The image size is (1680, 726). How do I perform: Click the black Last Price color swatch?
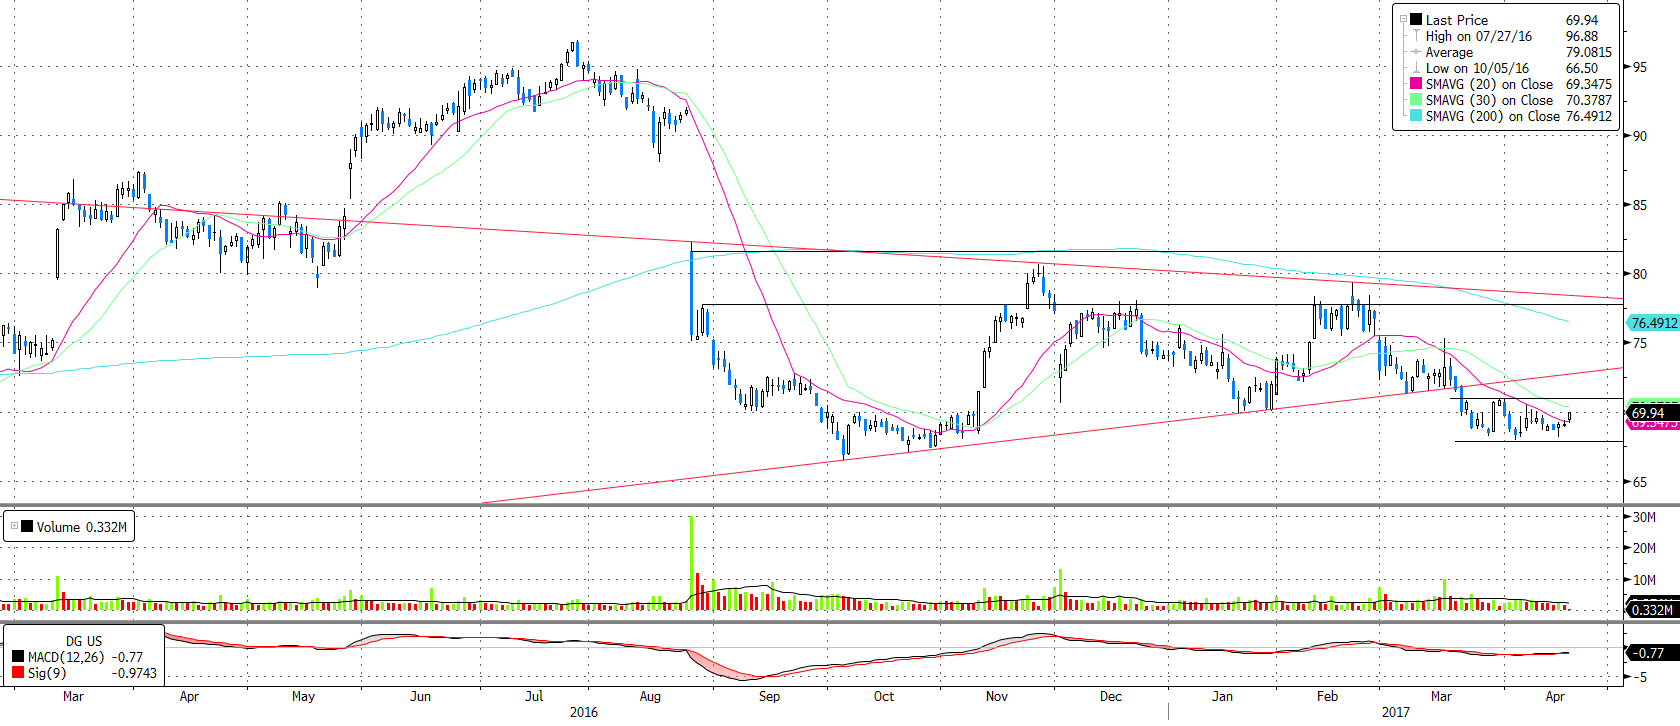[x=1416, y=19]
